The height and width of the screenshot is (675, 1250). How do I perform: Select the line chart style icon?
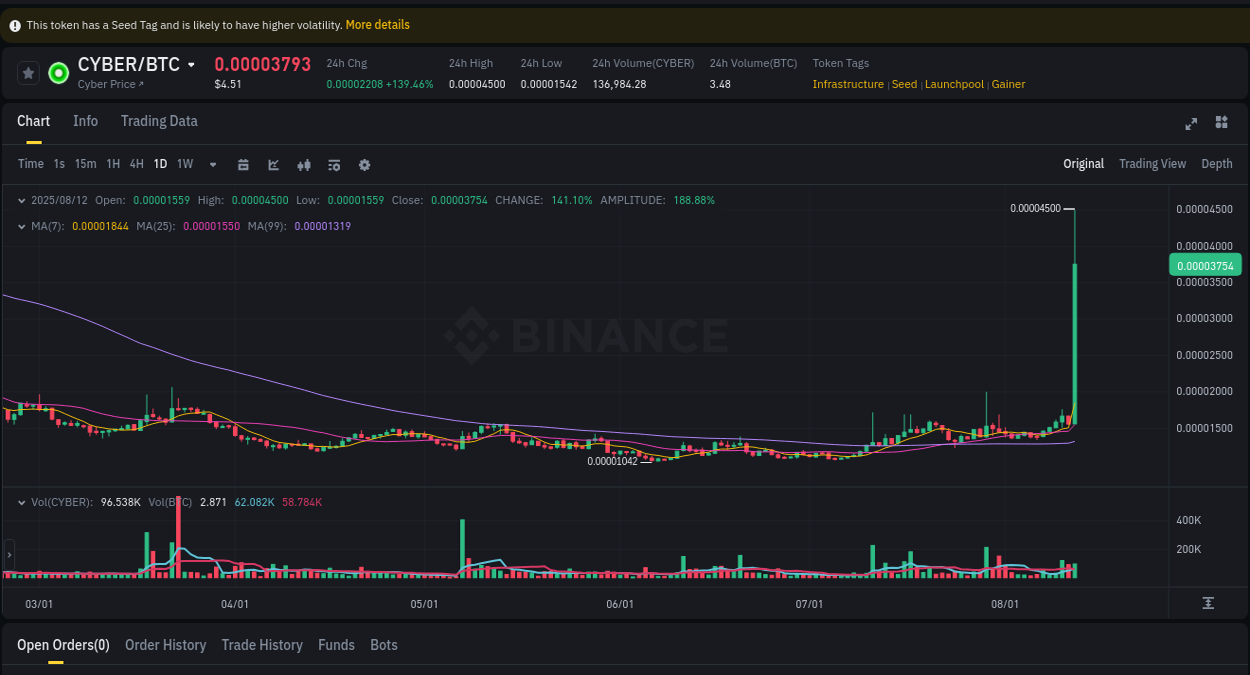[x=273, y=164]
